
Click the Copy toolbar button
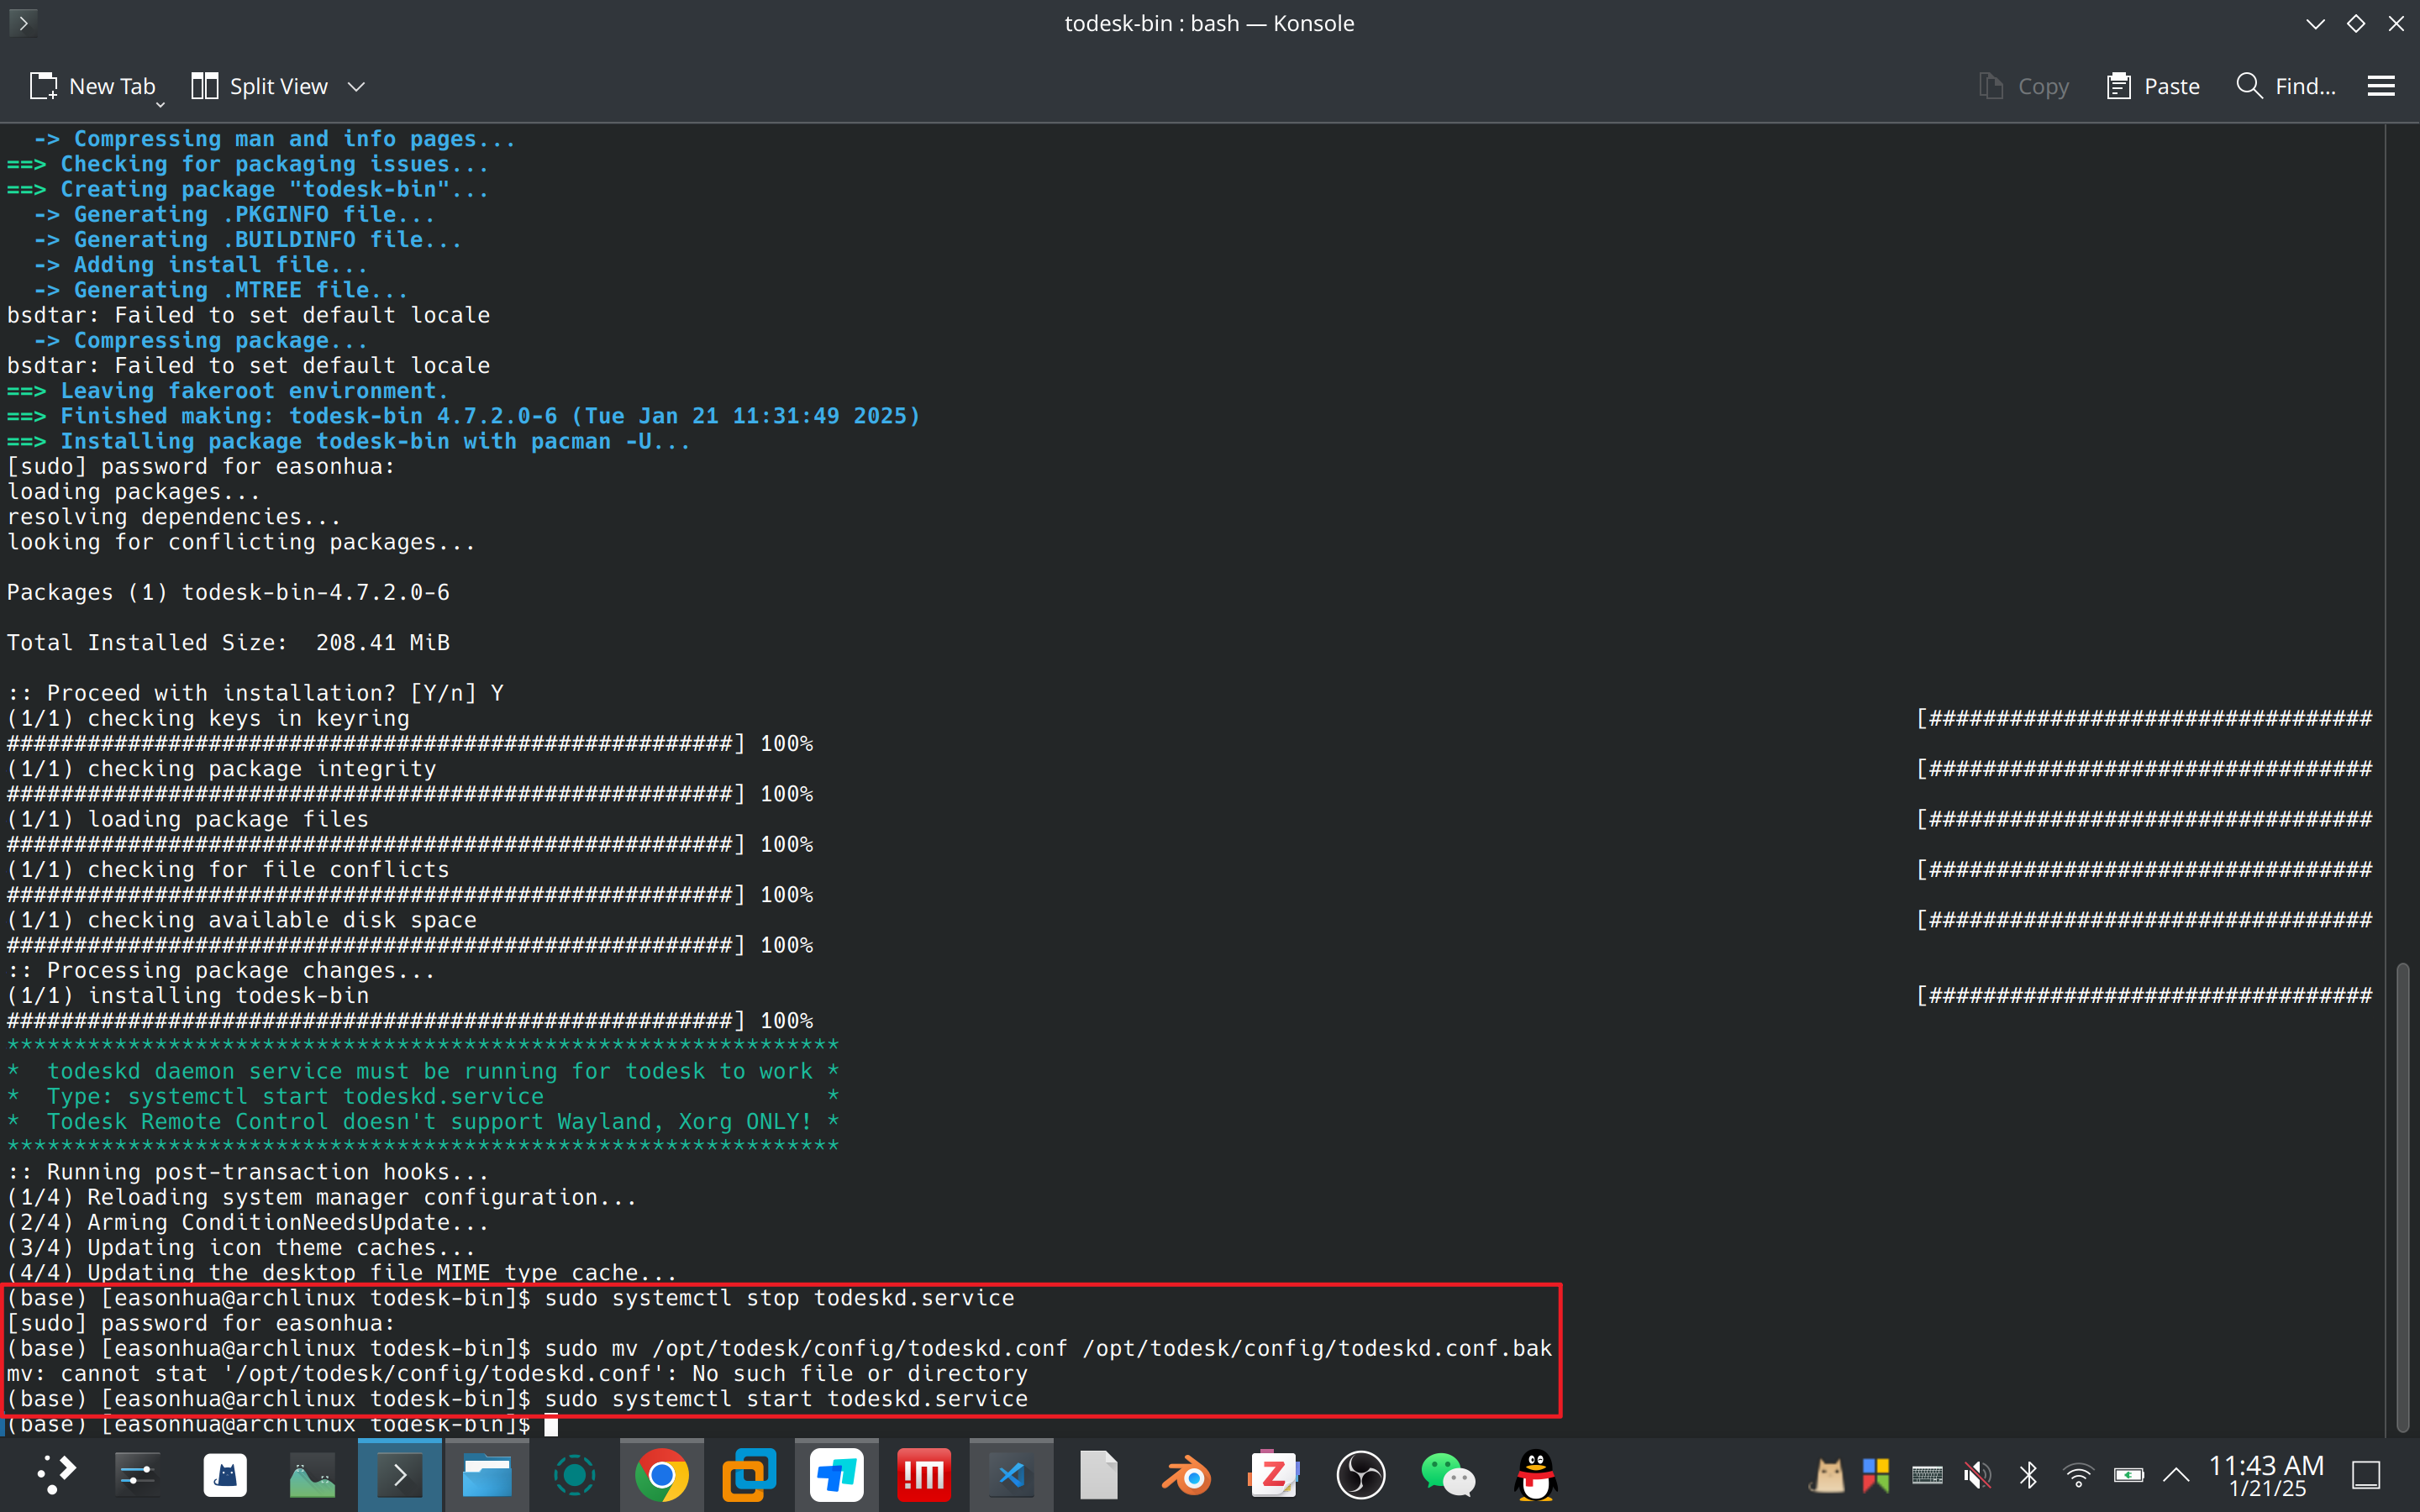click(2024, 86)
